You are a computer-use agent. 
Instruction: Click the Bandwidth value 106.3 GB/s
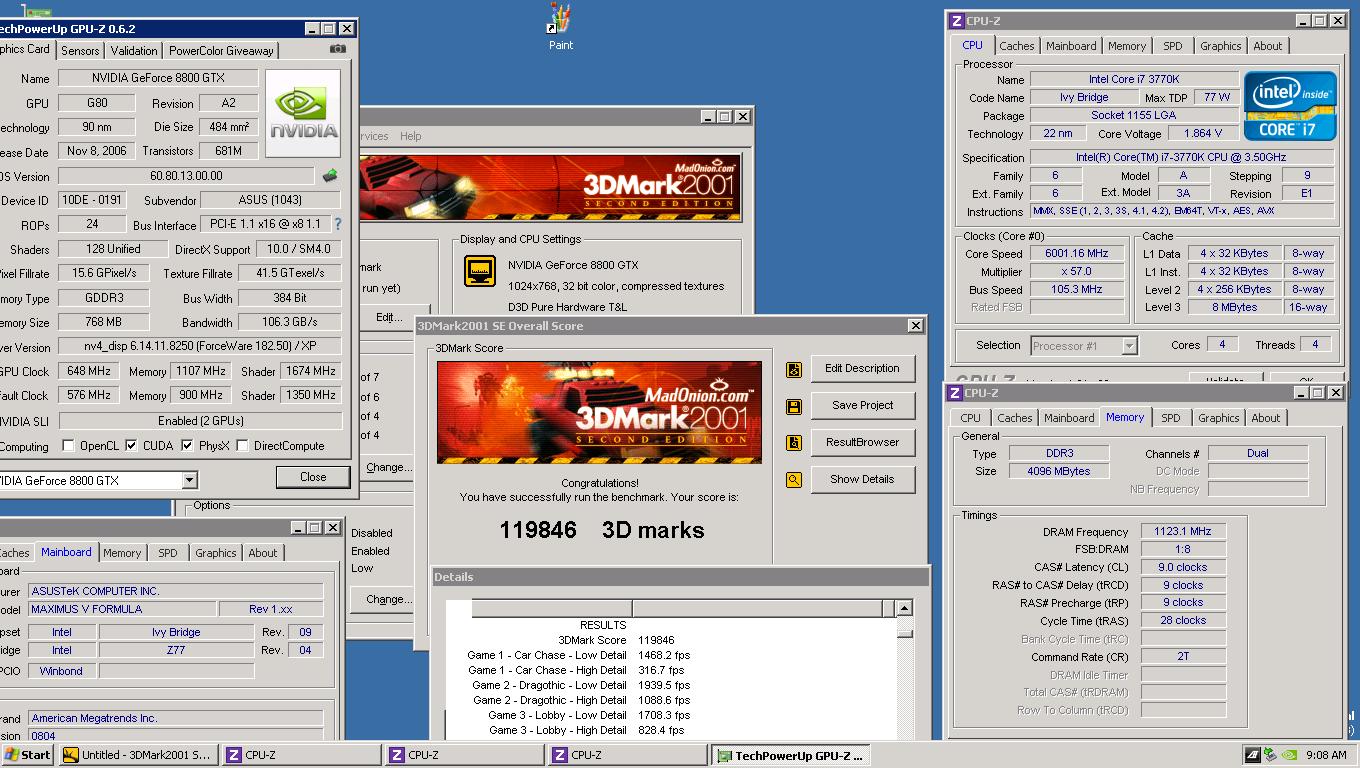point(291,323)
